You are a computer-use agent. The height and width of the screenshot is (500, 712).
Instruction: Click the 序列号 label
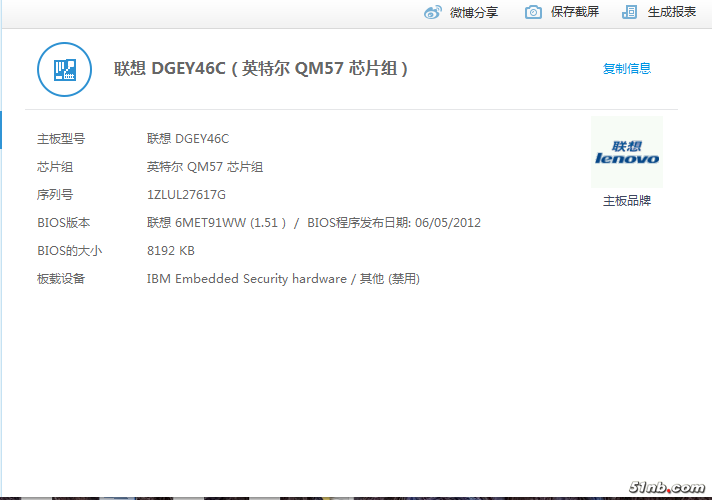[x=55, y=195]
